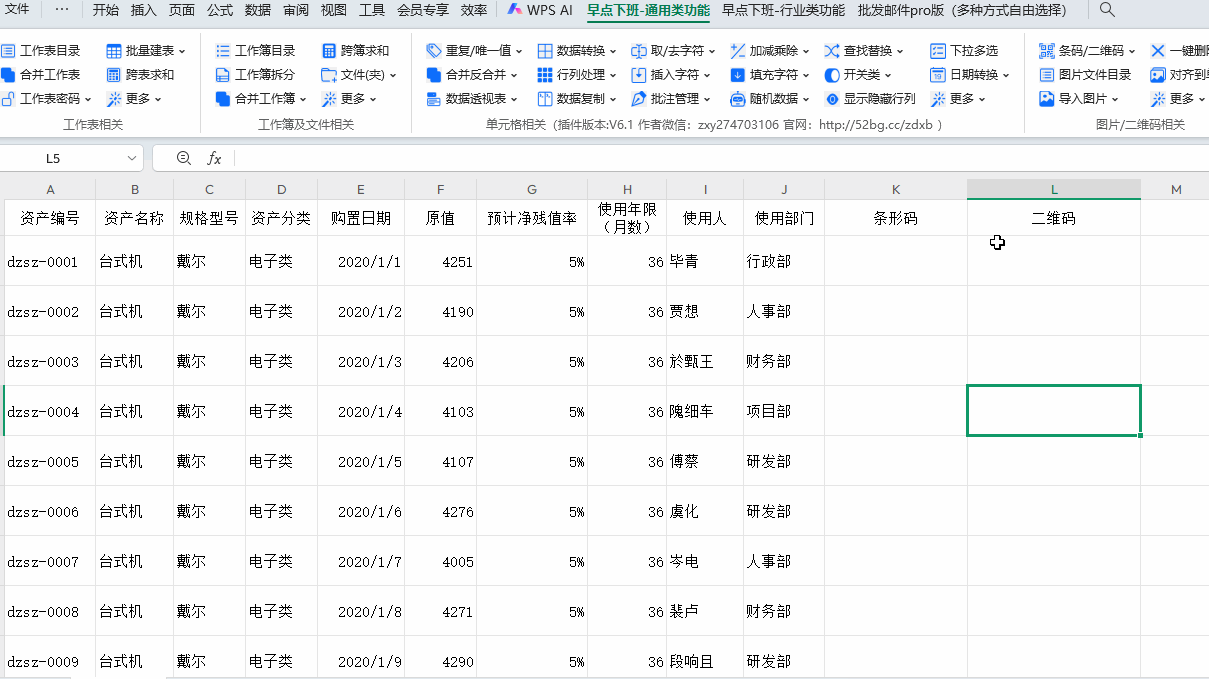Click the 图片文件目录 icon

click(1047, 75)
